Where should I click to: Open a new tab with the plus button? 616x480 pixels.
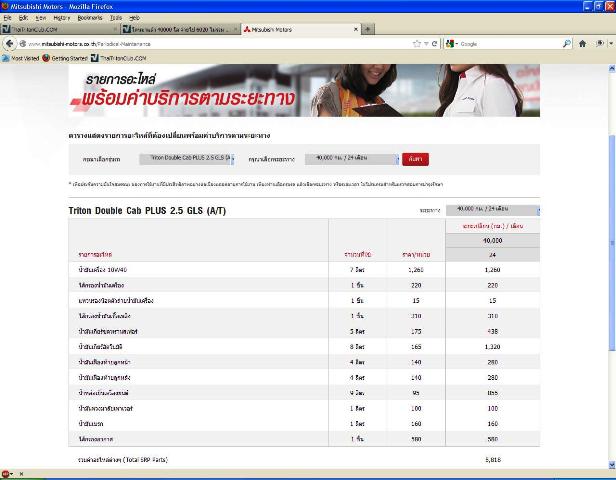click(368, 30)
